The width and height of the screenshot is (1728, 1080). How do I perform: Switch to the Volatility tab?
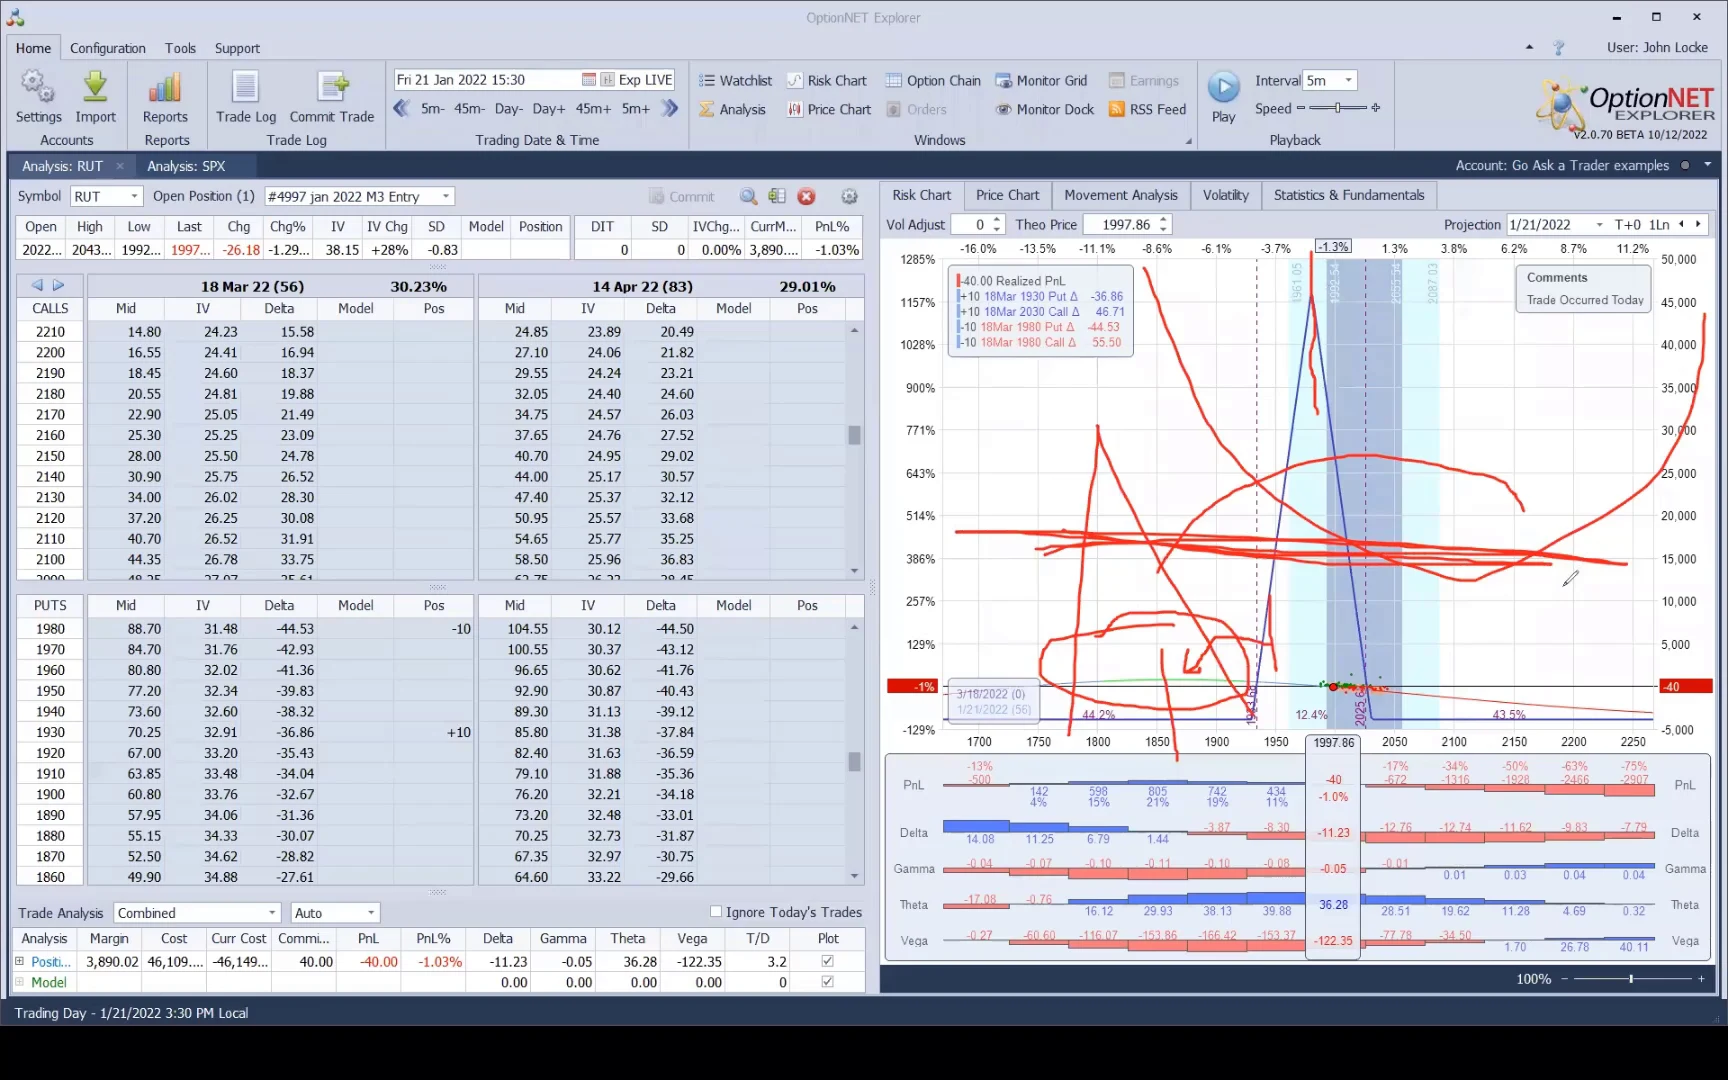coord(1226,195)
